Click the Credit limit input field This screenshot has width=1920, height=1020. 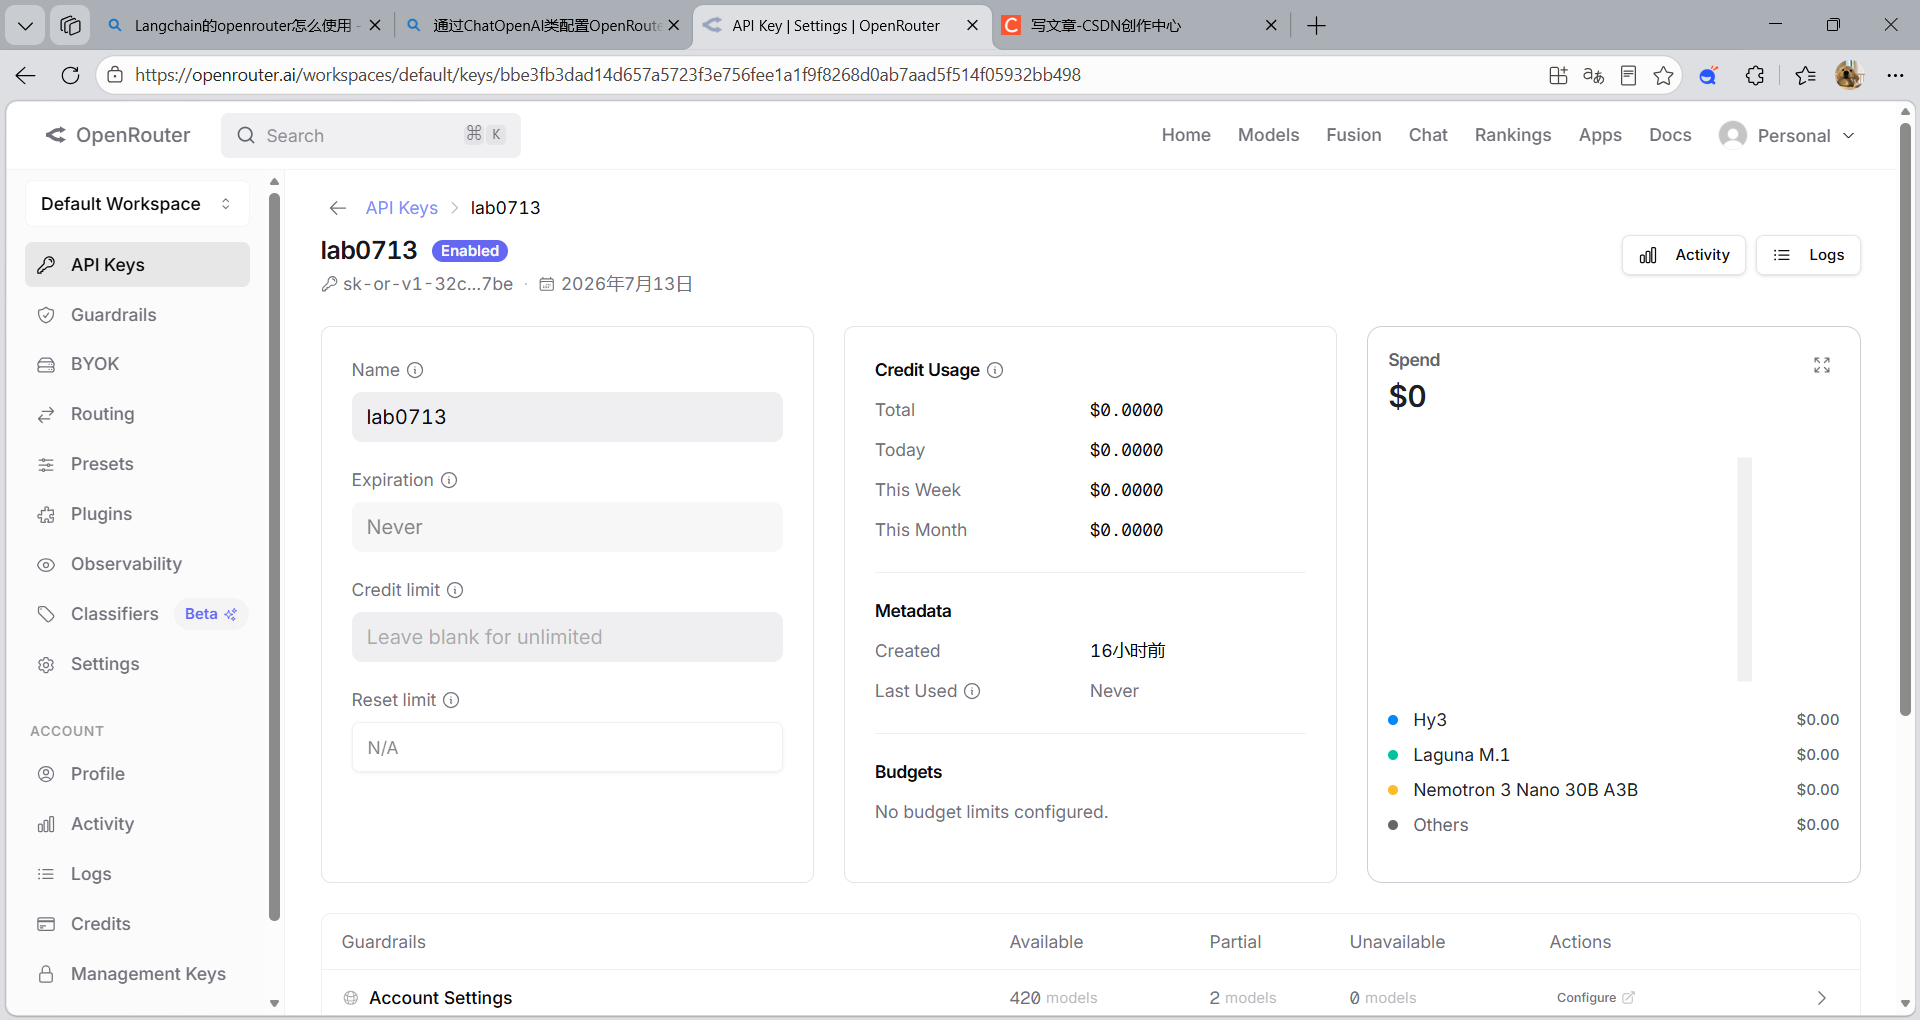[x=567, y=637]
